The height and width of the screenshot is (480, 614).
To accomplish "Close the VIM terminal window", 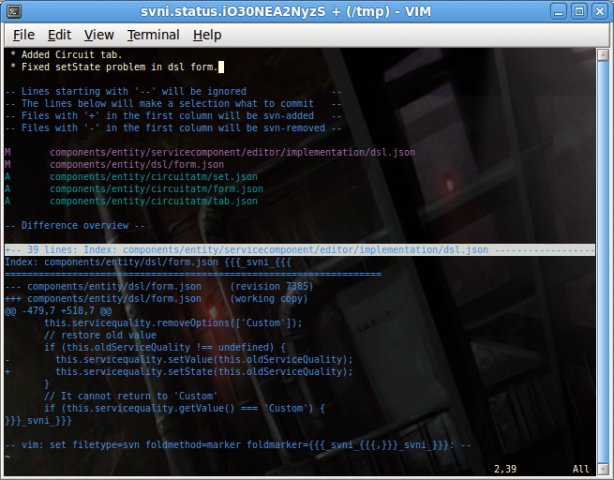I will coord(600,11).
